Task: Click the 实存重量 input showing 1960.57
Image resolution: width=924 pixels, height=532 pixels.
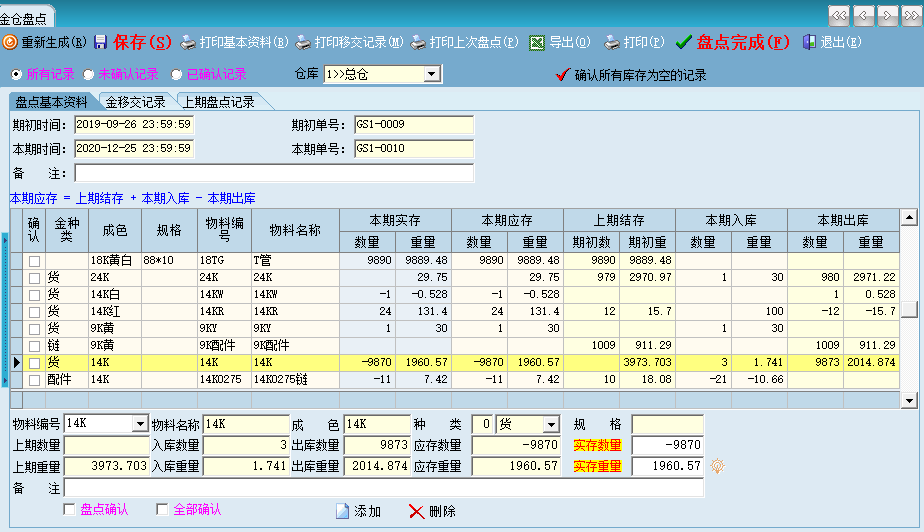Action: pos(667,467)
